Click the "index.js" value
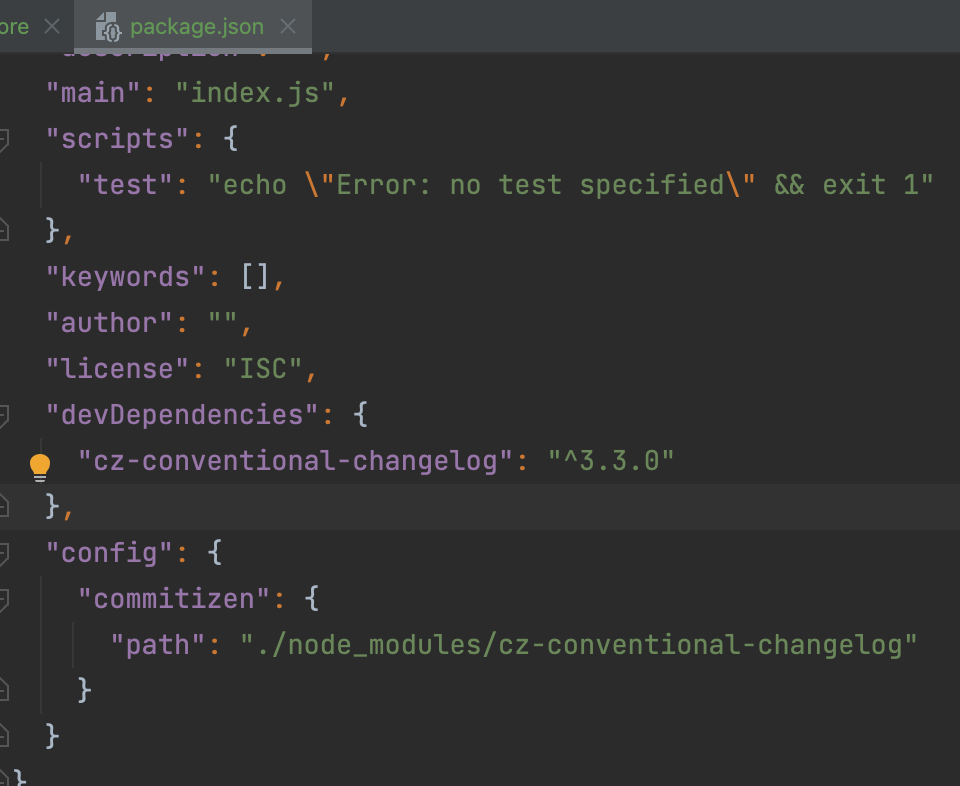 [x=255, y=93]
